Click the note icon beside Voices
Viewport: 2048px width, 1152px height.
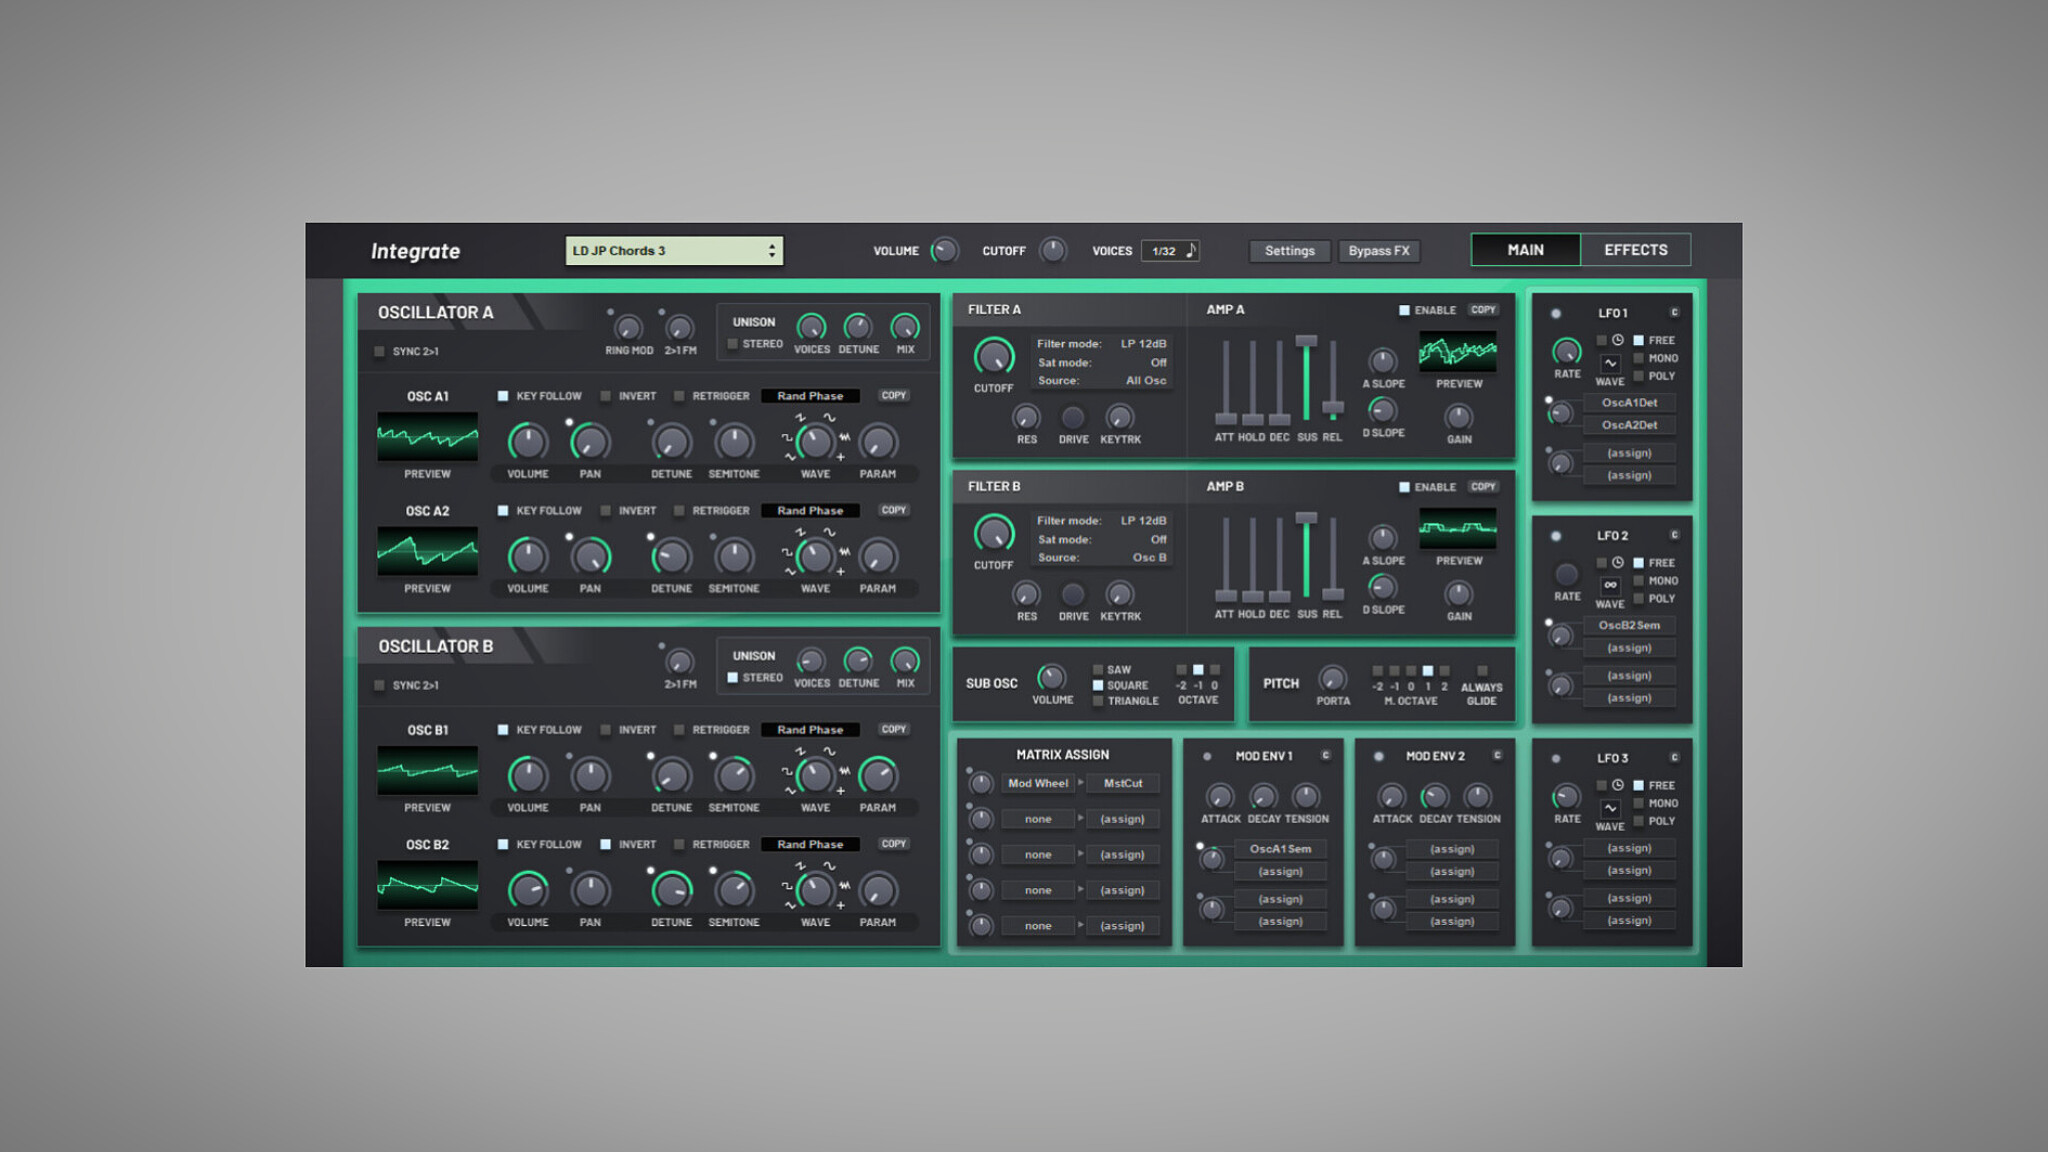pyautogui.click(x=1190, y=251)
